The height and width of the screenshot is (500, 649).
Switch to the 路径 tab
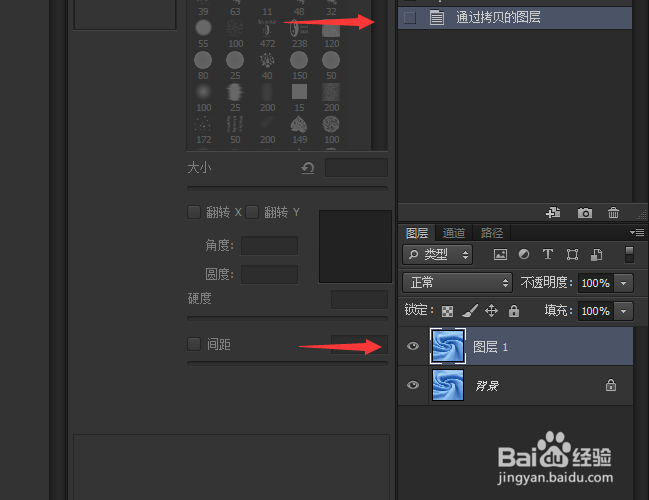pyautogui.click(x=492, y=233)
